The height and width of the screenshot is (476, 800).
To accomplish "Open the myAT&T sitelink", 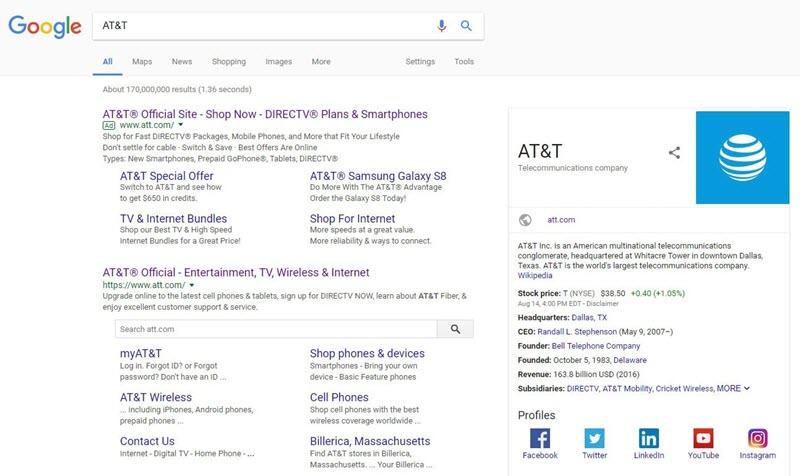I will pyautogui.click(x=141, y=353).
